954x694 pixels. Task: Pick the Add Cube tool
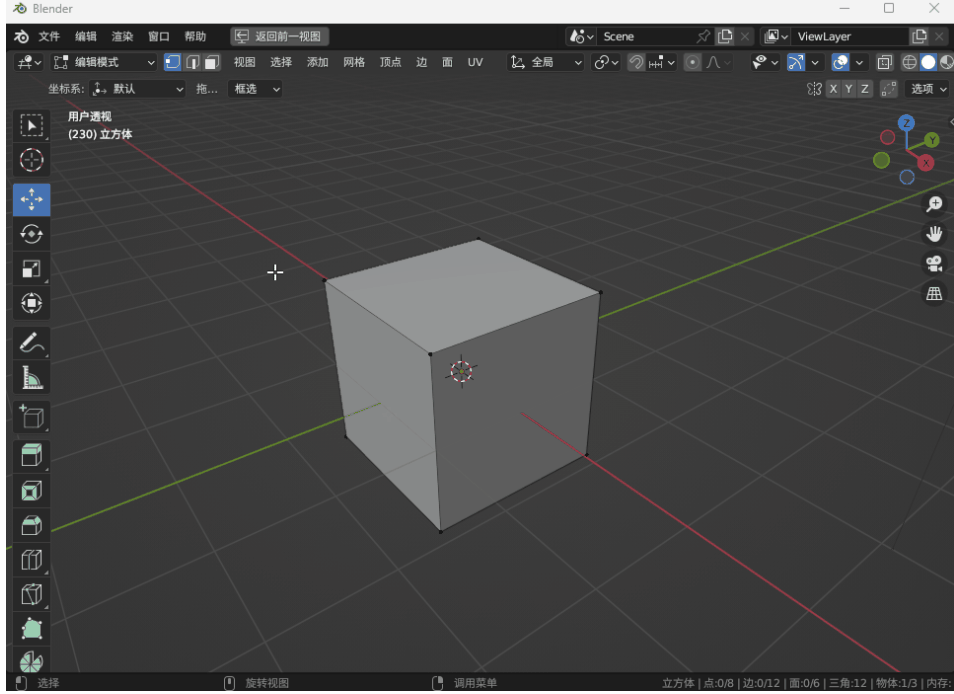[x=31, y=417]
